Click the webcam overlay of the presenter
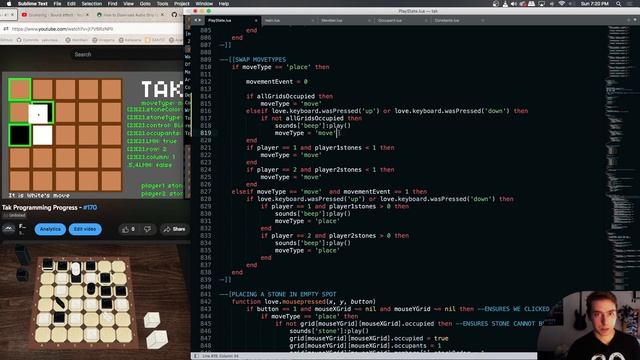 point(589,325)
